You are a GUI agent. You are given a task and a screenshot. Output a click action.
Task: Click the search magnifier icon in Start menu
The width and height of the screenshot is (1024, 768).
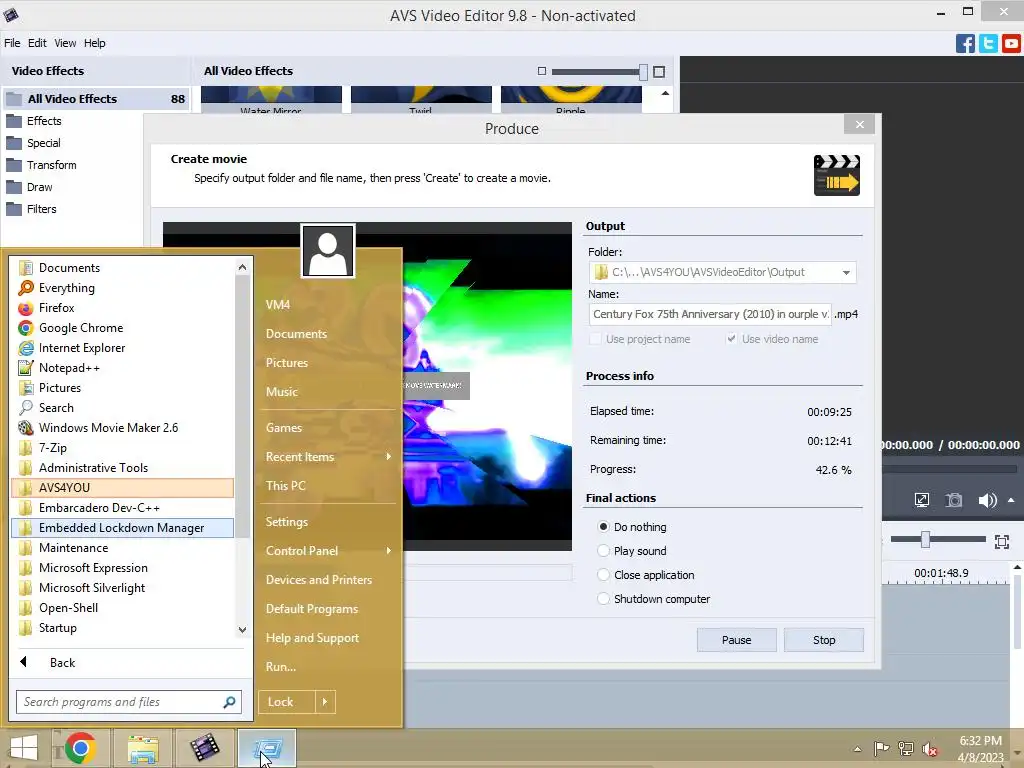point(229,702)
